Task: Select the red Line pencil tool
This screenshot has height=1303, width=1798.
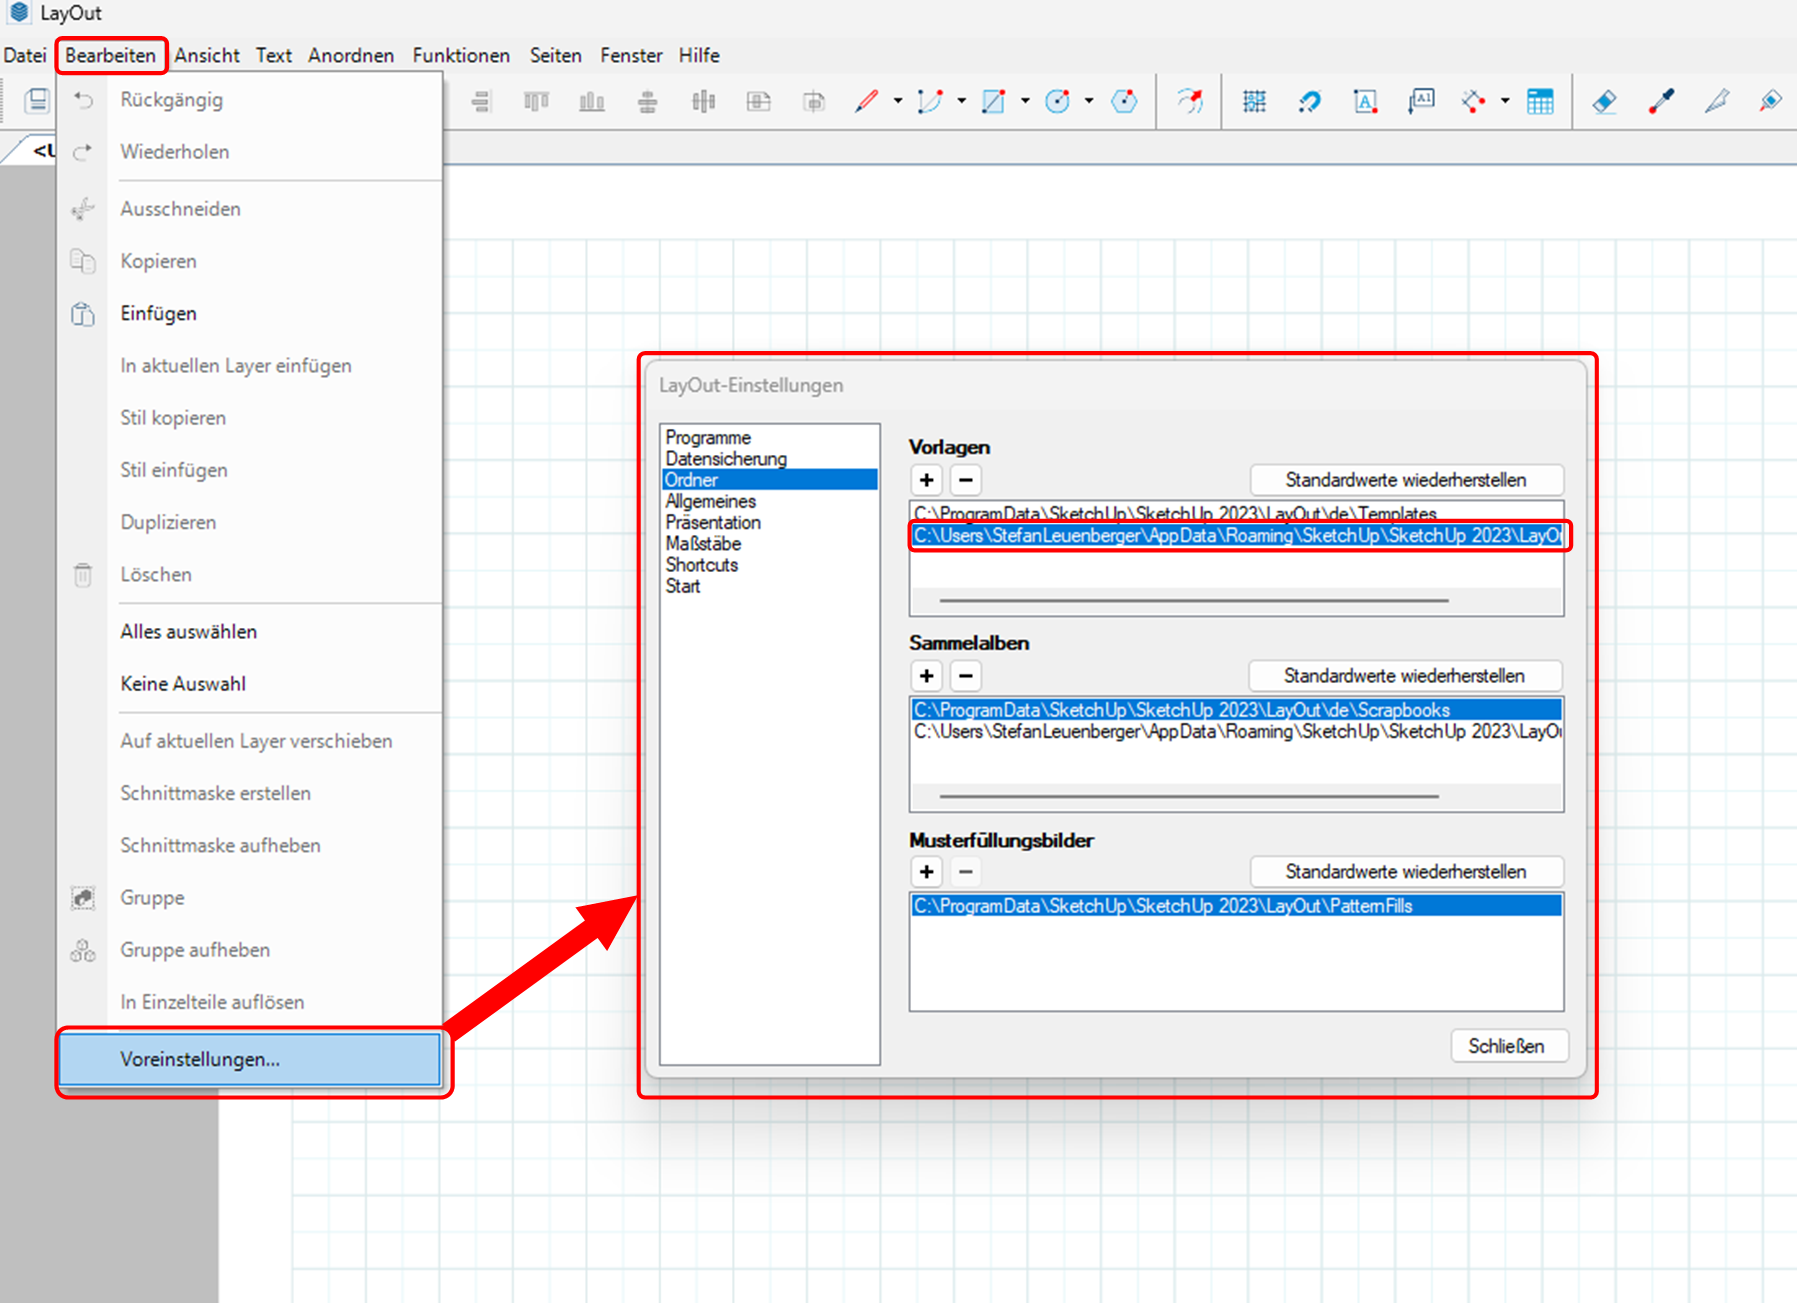Action: coord(866,101)
